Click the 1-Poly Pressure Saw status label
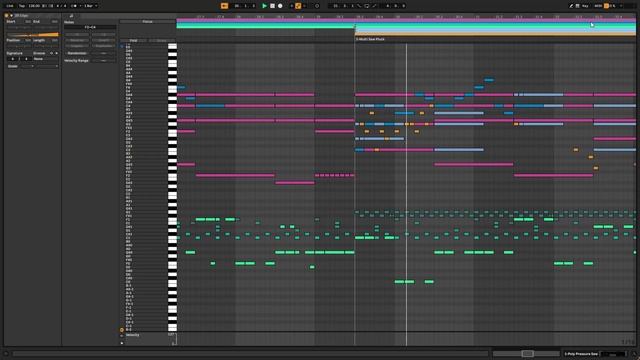Screen dimensions: 640x360 point(581,354)
